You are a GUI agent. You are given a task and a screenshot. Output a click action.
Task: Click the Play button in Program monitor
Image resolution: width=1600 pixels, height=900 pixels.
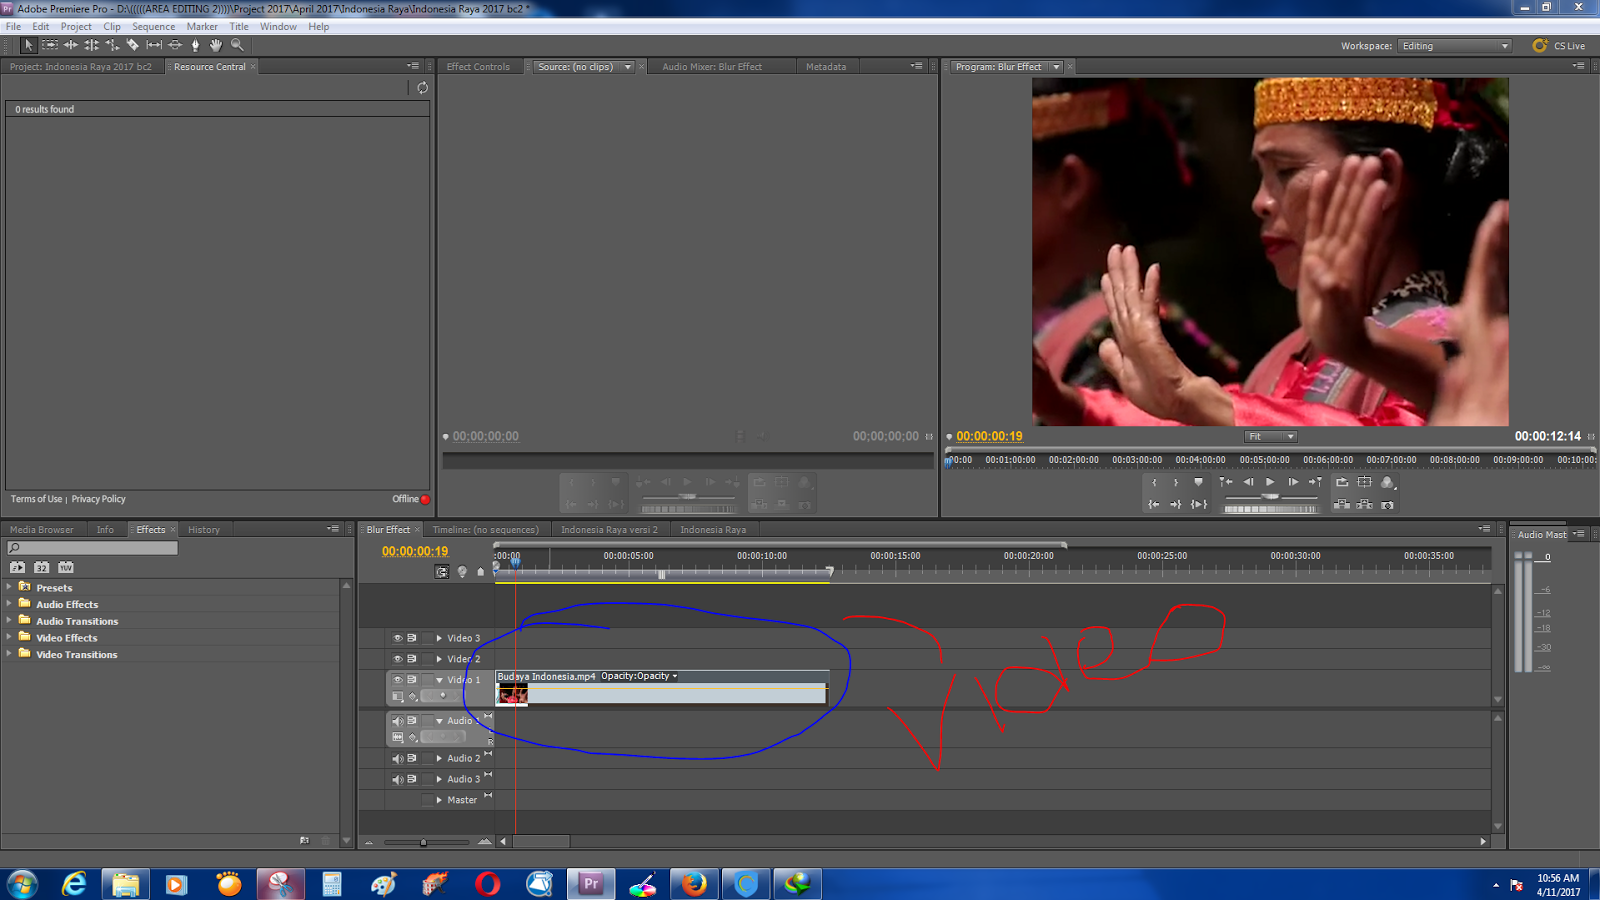1271,482
